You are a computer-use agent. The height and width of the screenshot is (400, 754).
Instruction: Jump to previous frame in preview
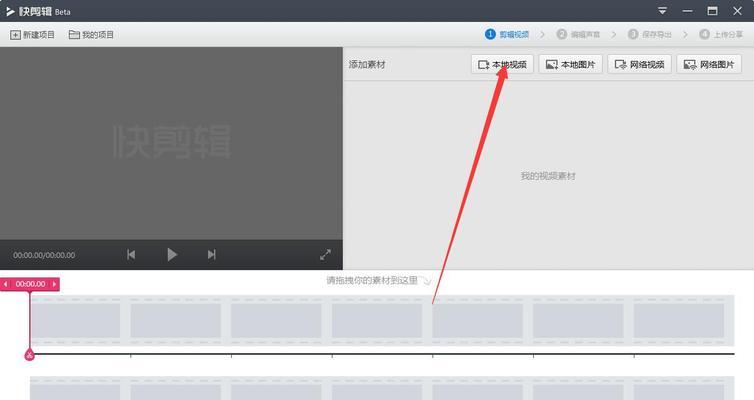pyautogui.click(x=131, y=254)
